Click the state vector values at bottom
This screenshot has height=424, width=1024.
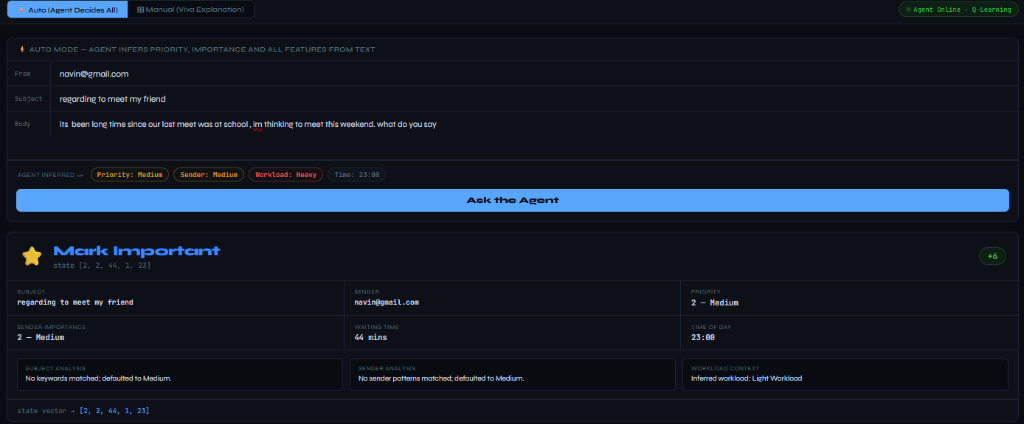114,410
